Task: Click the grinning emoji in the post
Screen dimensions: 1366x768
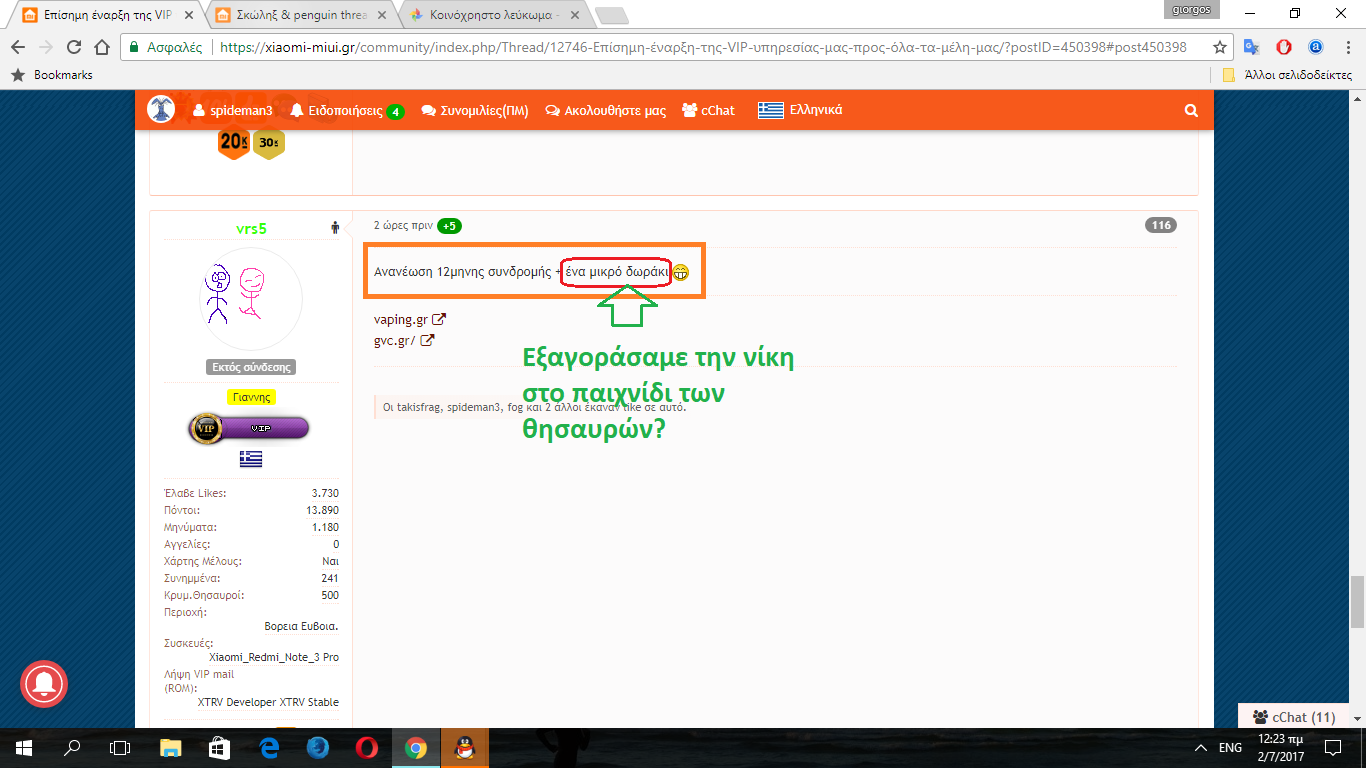Action: click(x=680, y=272)
